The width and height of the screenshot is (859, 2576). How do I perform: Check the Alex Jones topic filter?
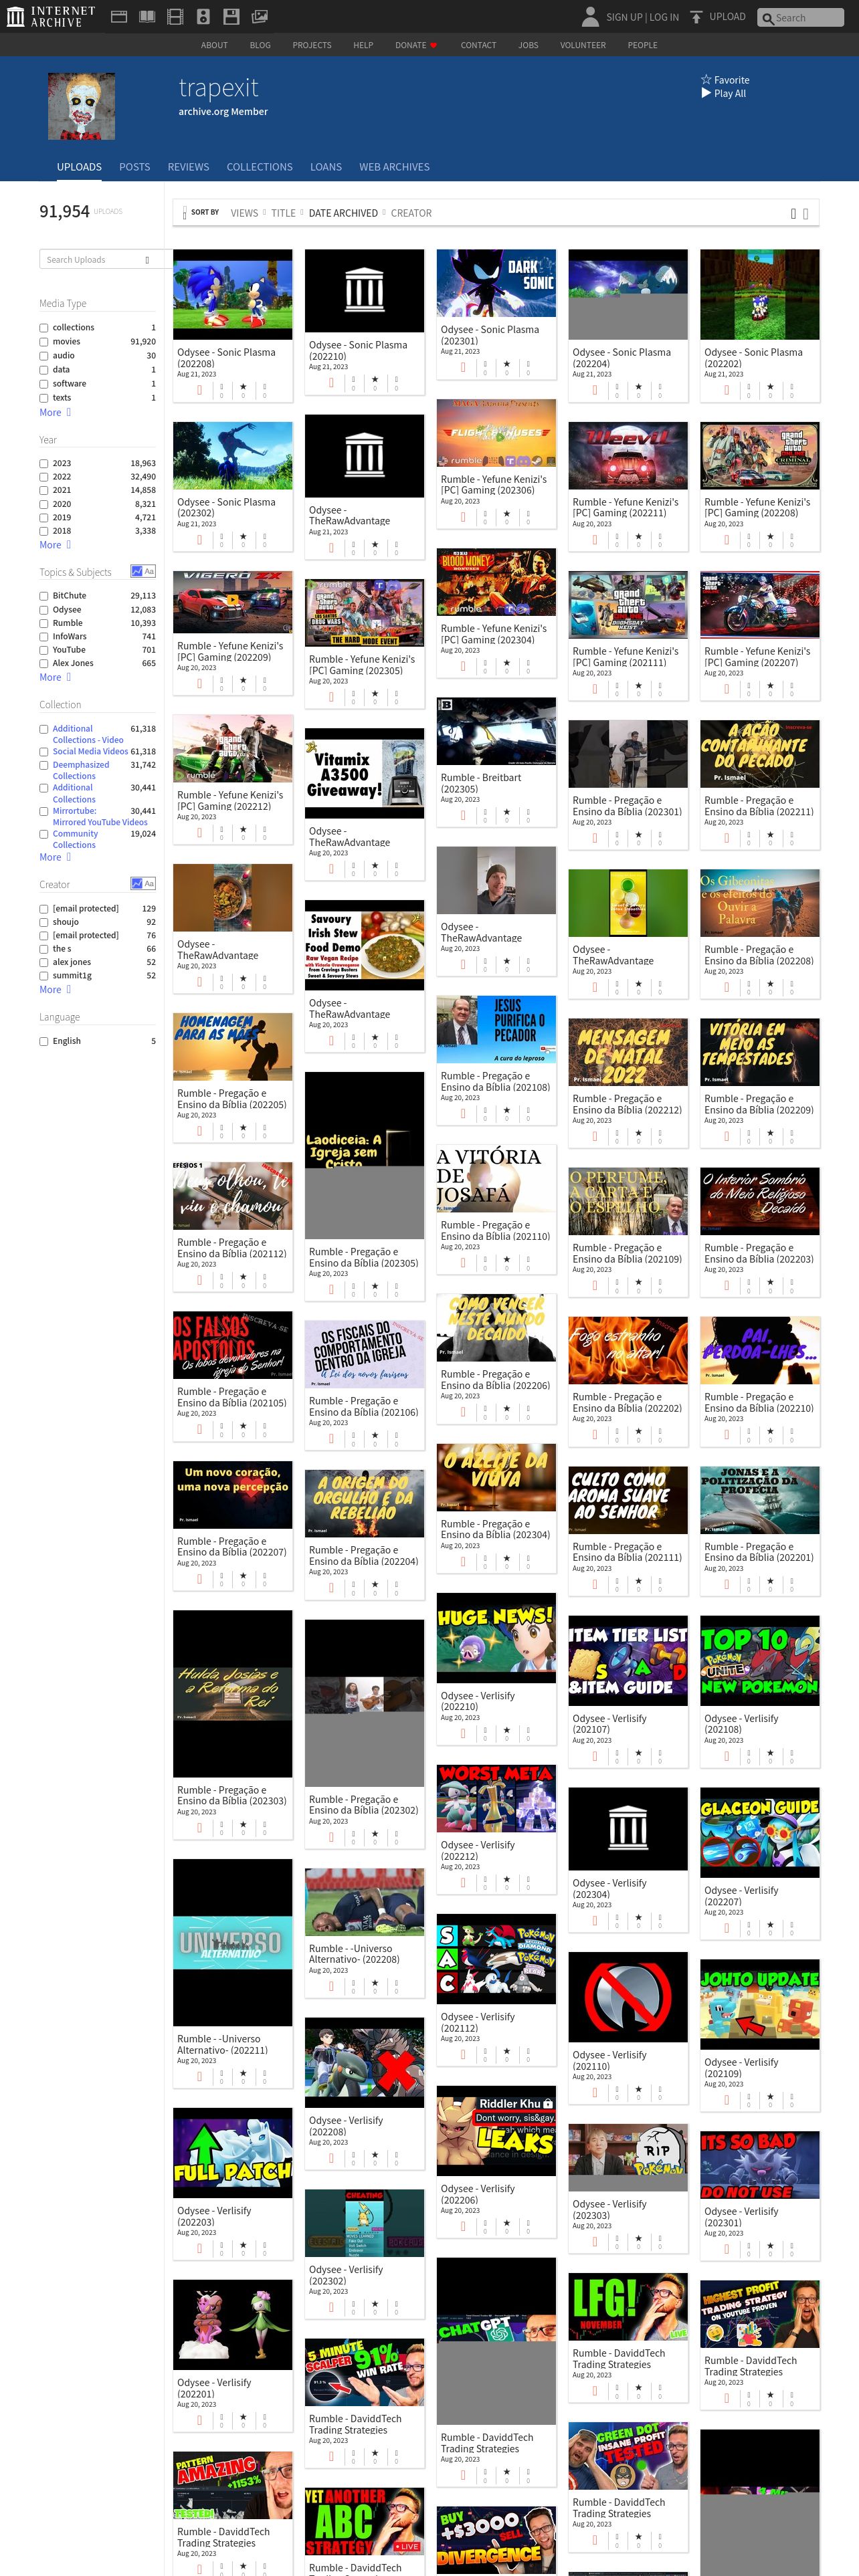[x=44, y=664]
